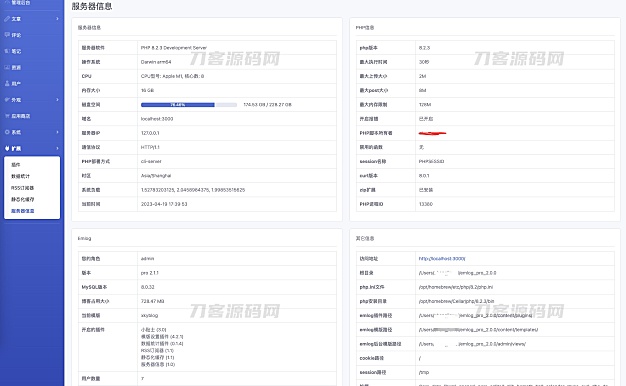Click the 评论 label in sidebar

[x=16, y=35]
